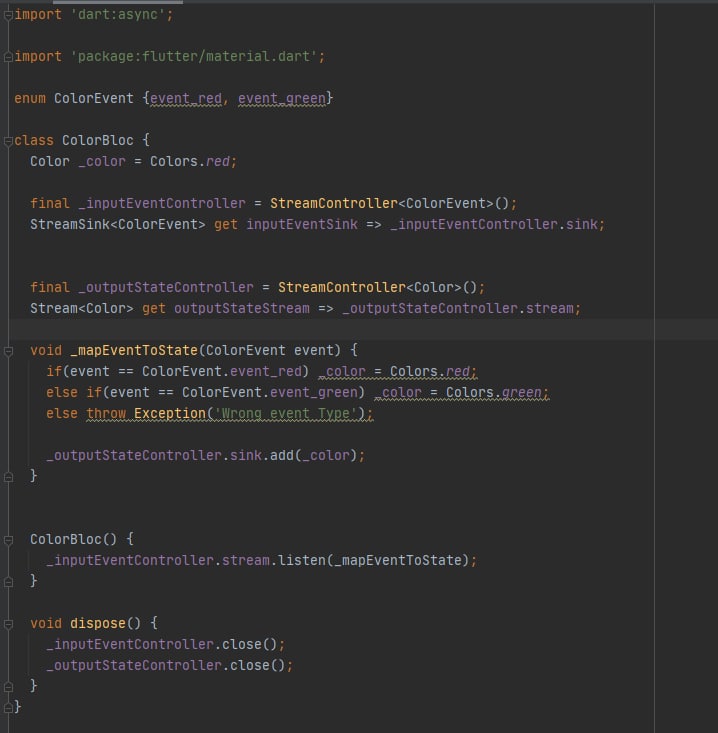The image size is (718, 733).
Task: Click the enum keyword
Action: [30, 99]
